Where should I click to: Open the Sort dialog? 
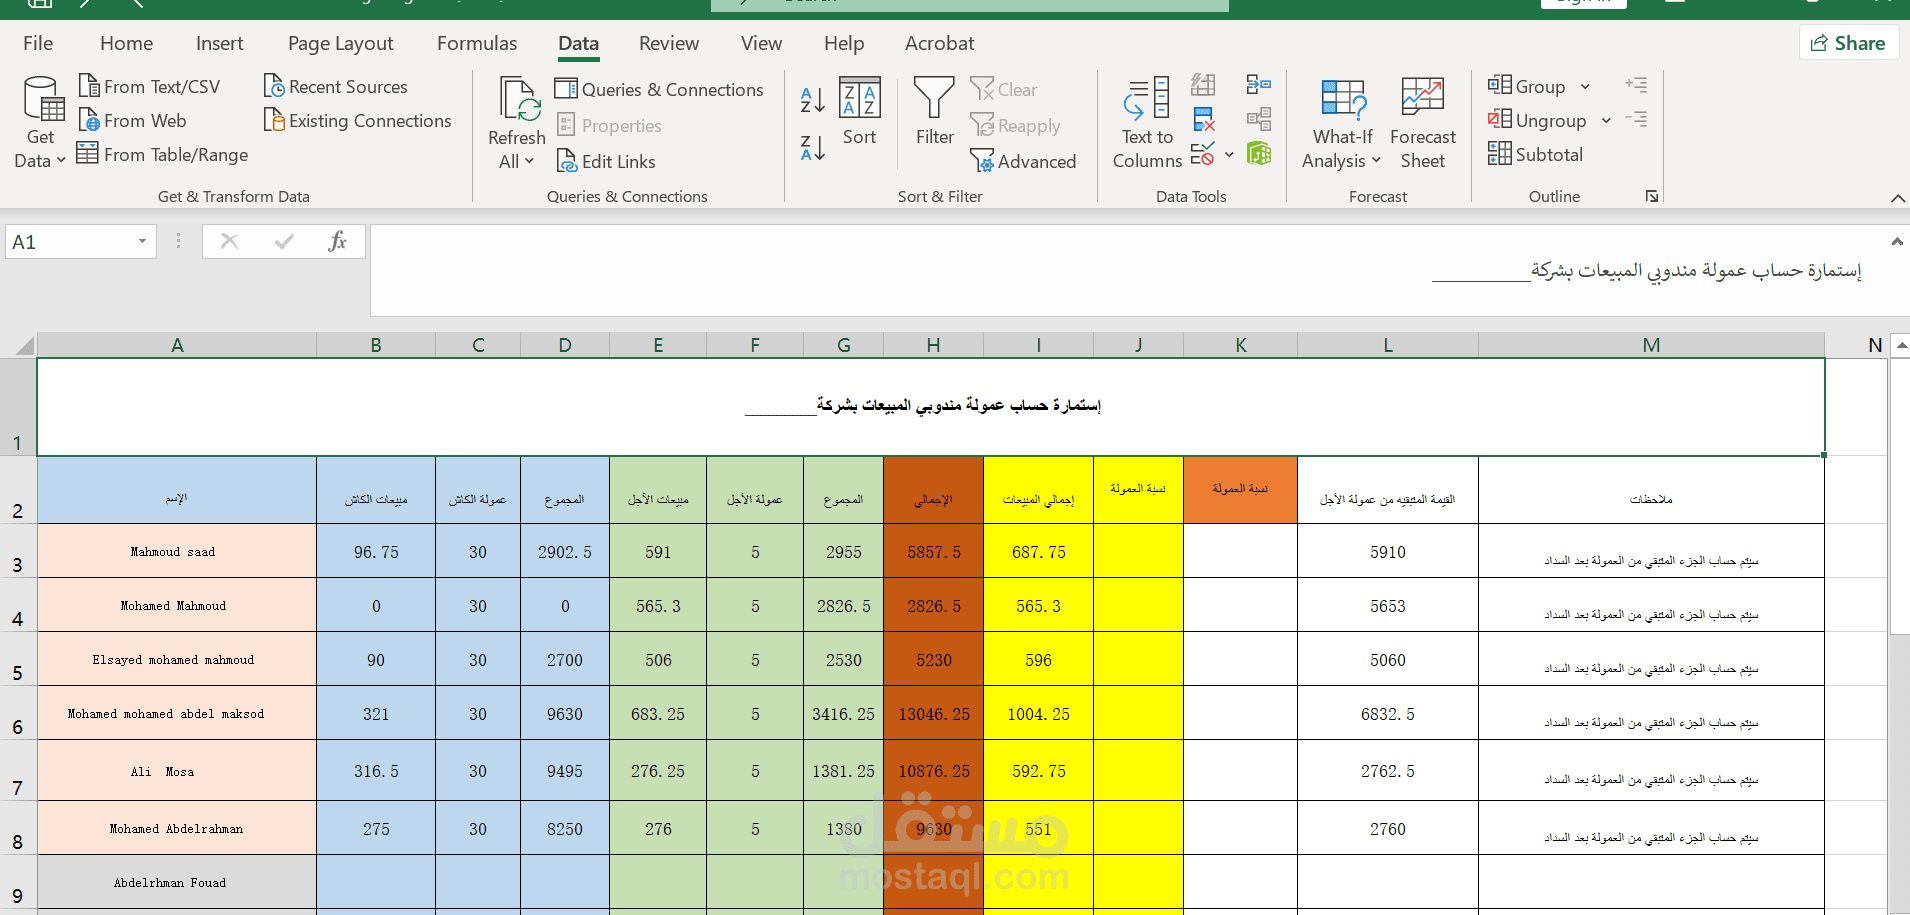tap(859, 111)
